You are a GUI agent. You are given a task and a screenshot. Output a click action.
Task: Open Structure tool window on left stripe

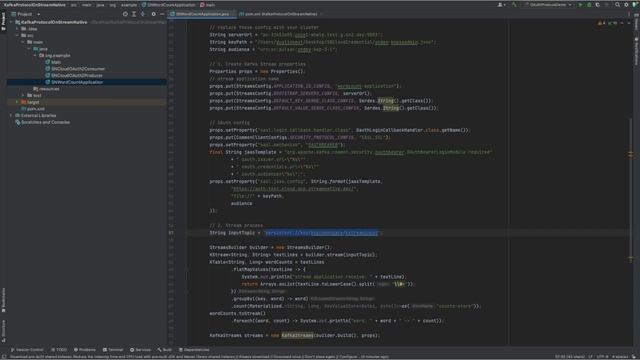(x=3, y=331)
